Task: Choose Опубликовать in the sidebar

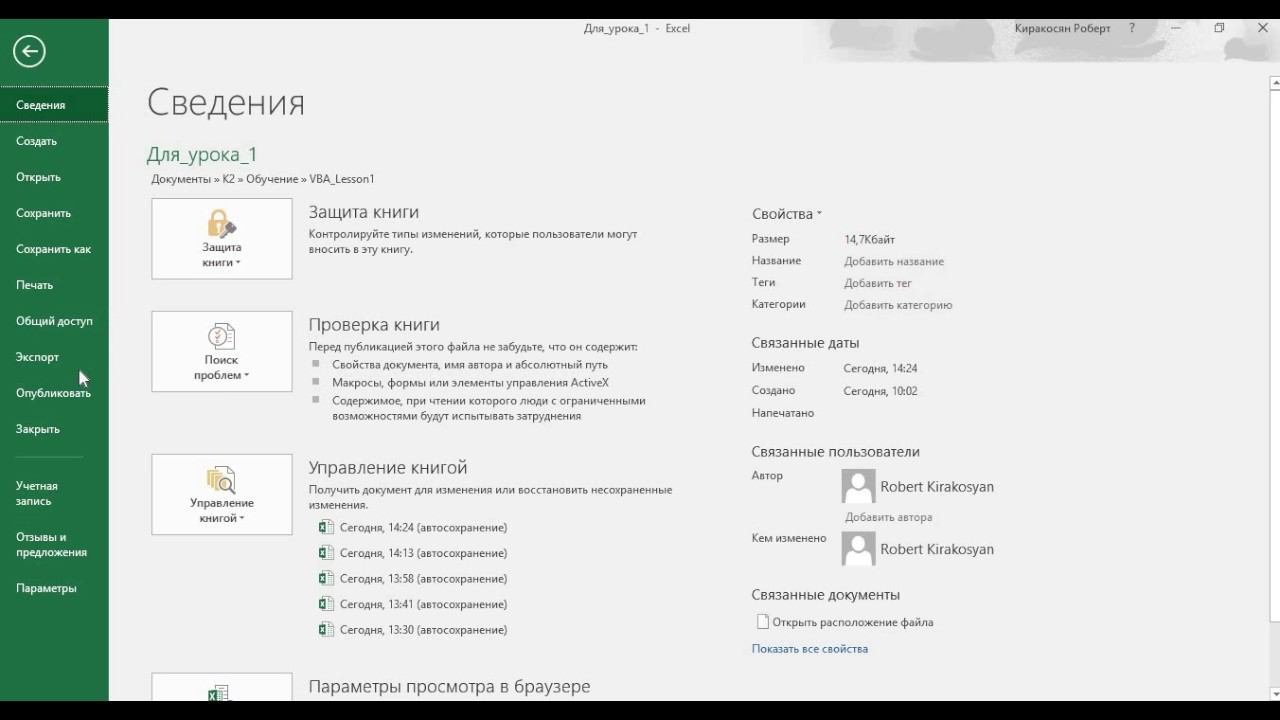Action: [54, 393]
